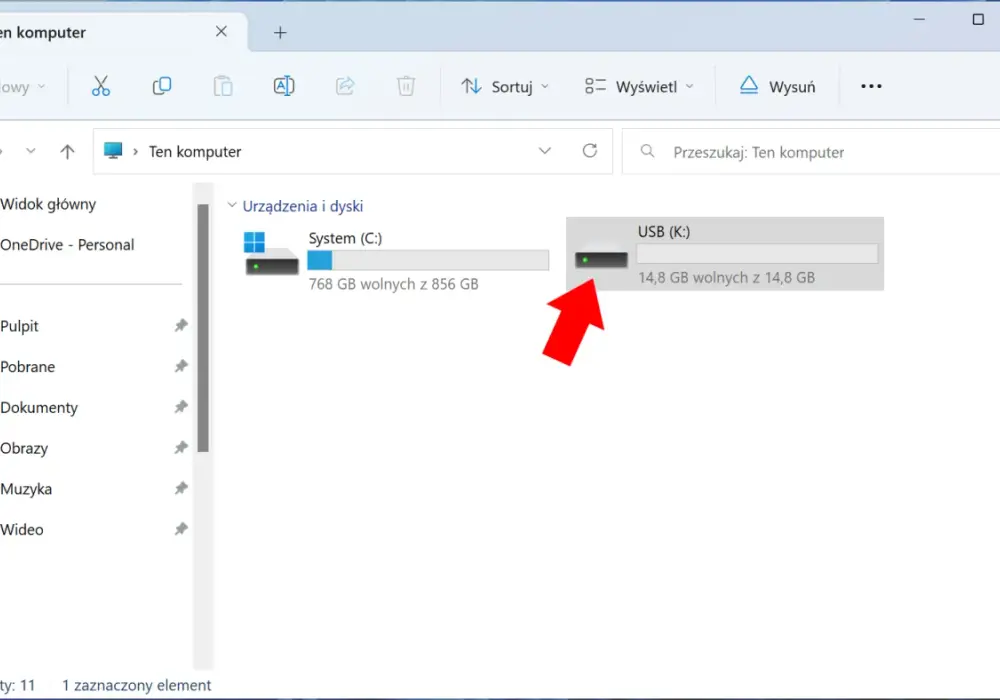Open the Sortuj sort menu

[x=504, y=87]
